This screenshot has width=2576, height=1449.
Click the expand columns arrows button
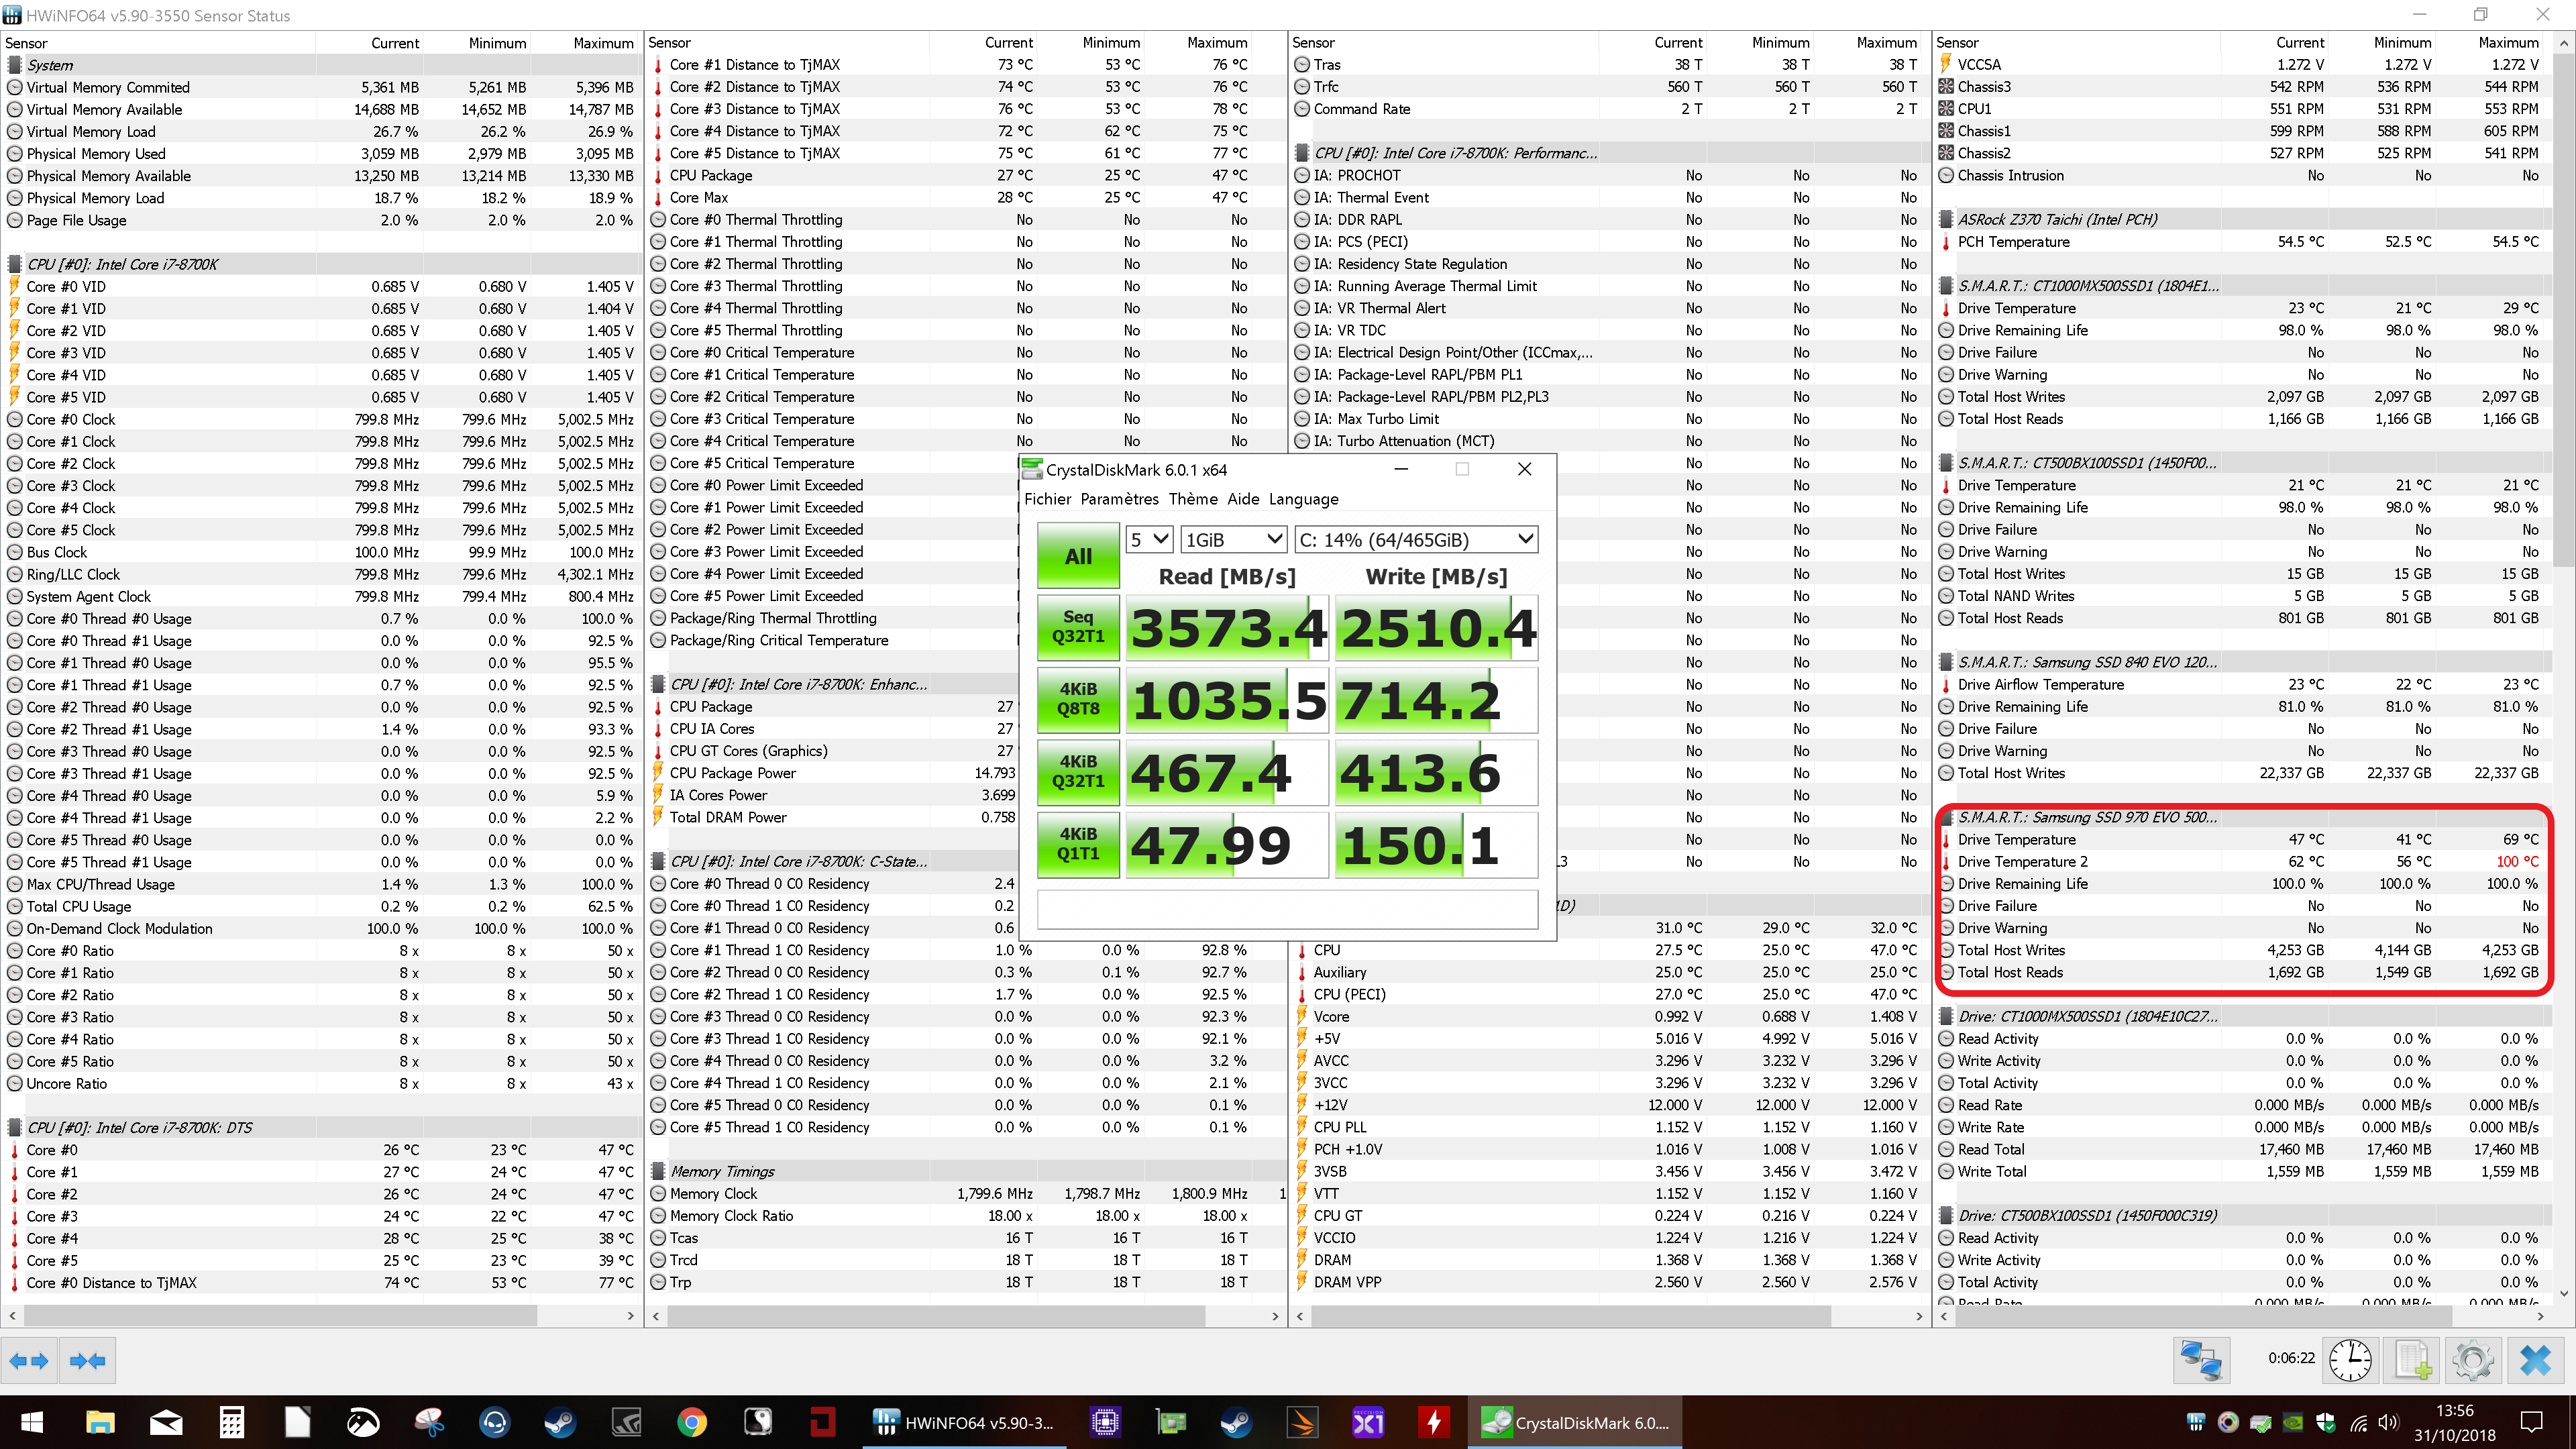tap(29, 1360)
